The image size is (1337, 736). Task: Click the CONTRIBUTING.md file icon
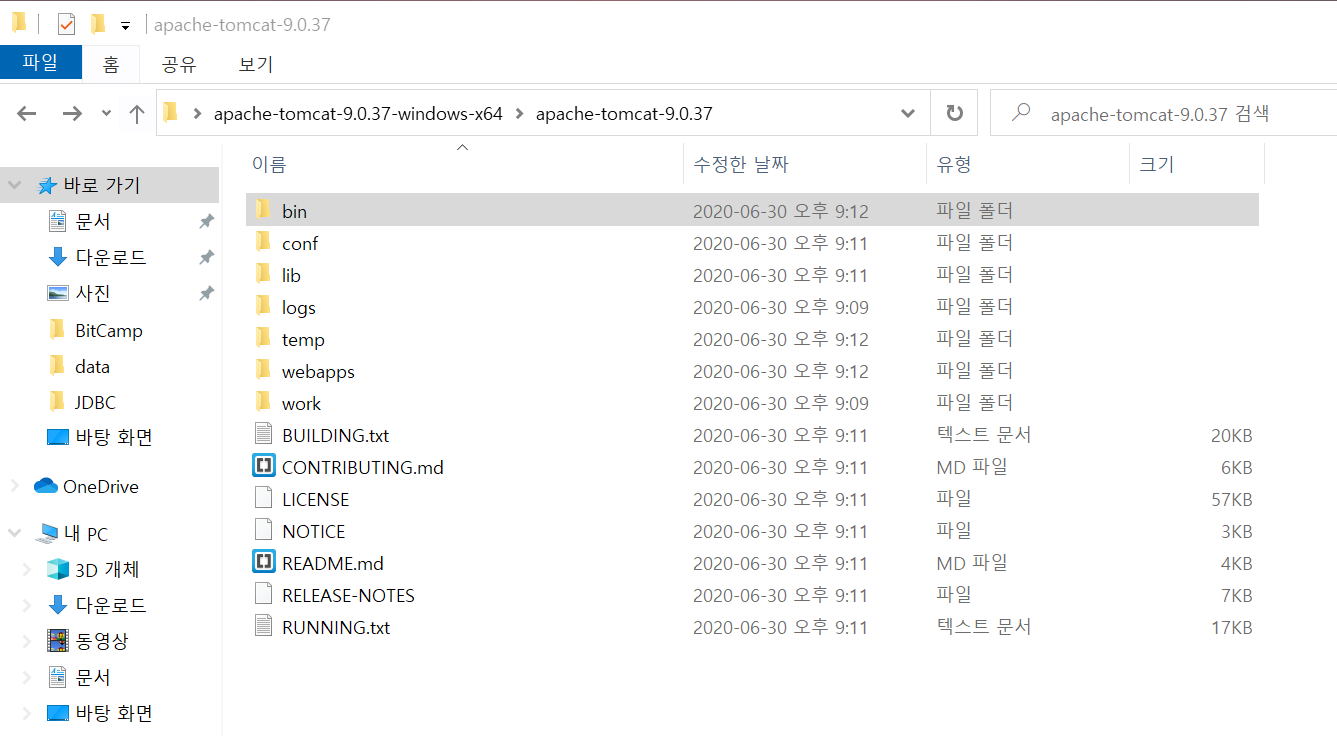[263, 466]
